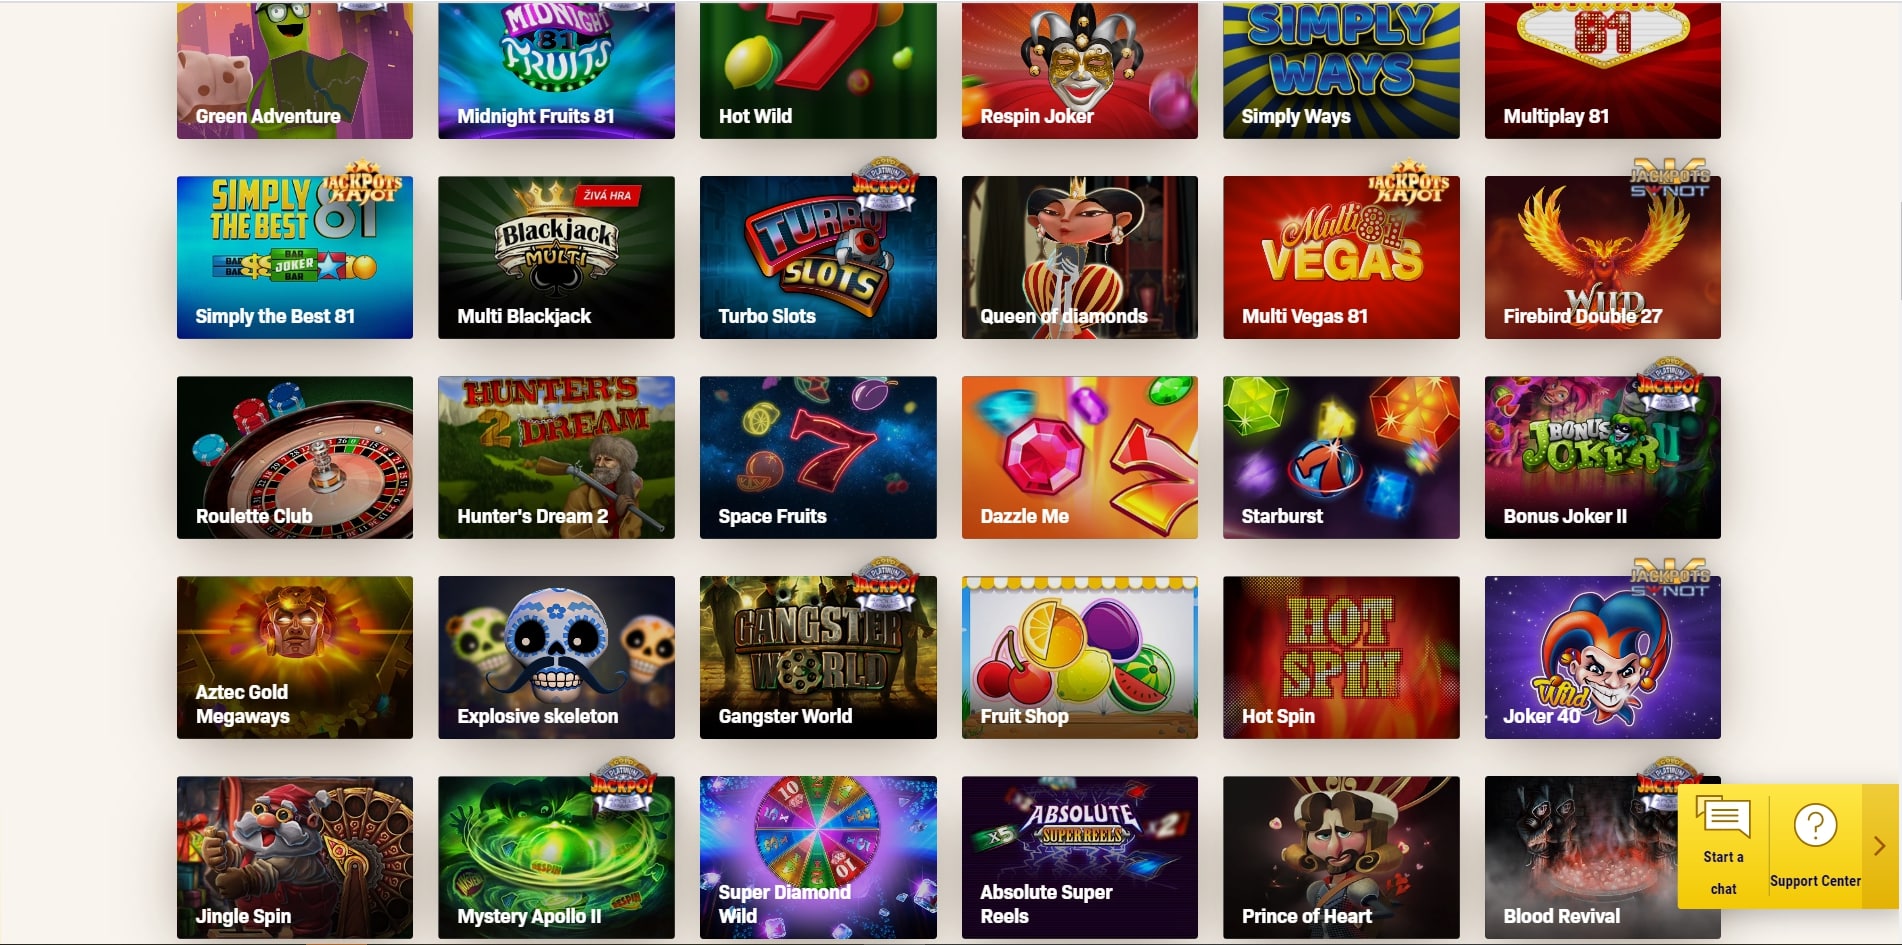This screenshot has height=945, width=1902.
Task: Open Aztec Gold Megaways
Action: 295,657
